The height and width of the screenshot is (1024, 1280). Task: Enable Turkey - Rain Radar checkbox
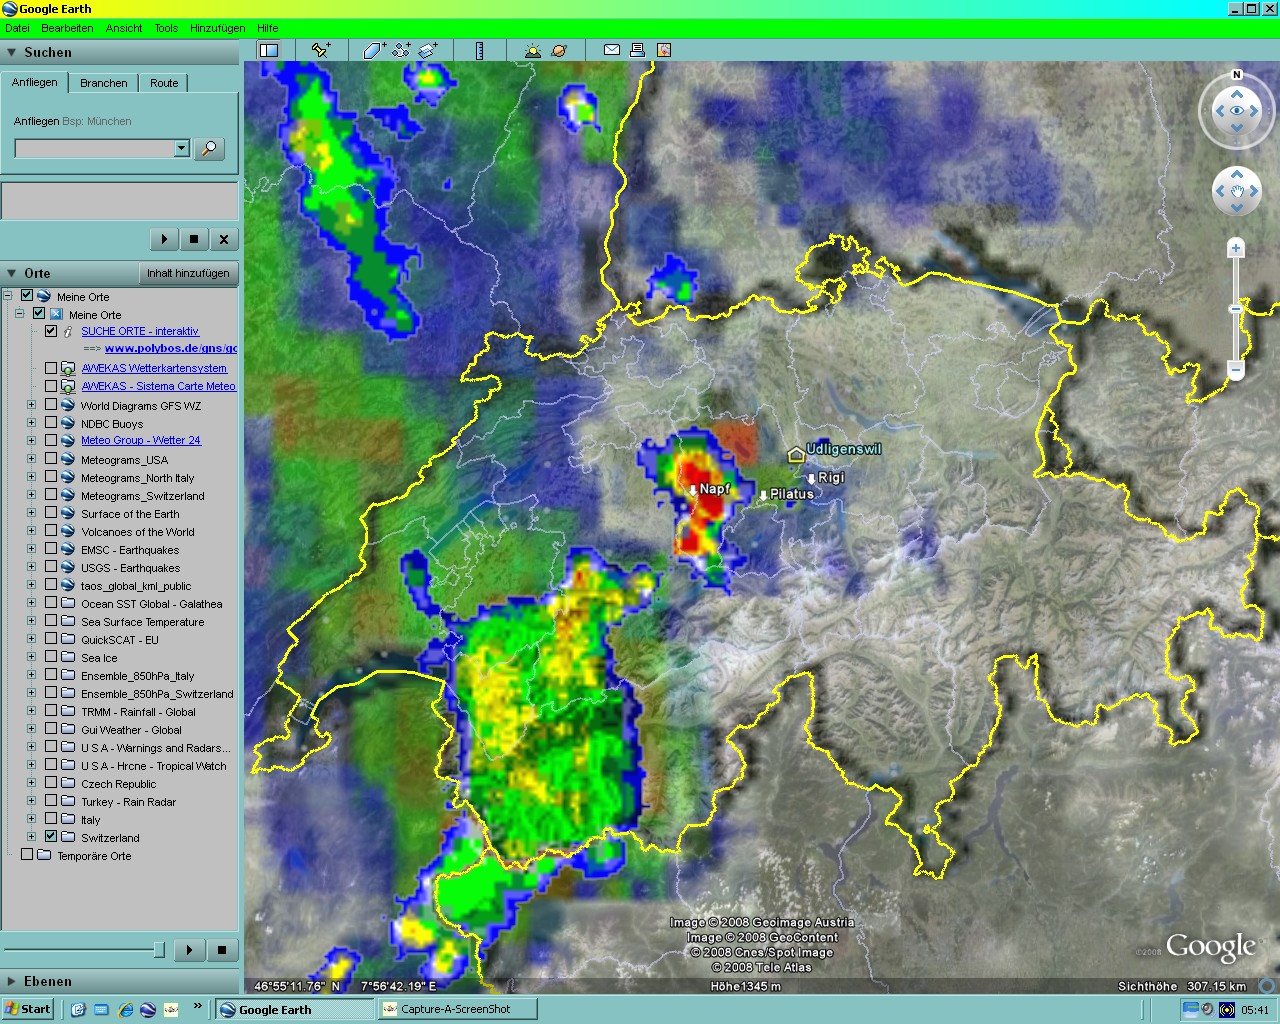pos(51,801)
